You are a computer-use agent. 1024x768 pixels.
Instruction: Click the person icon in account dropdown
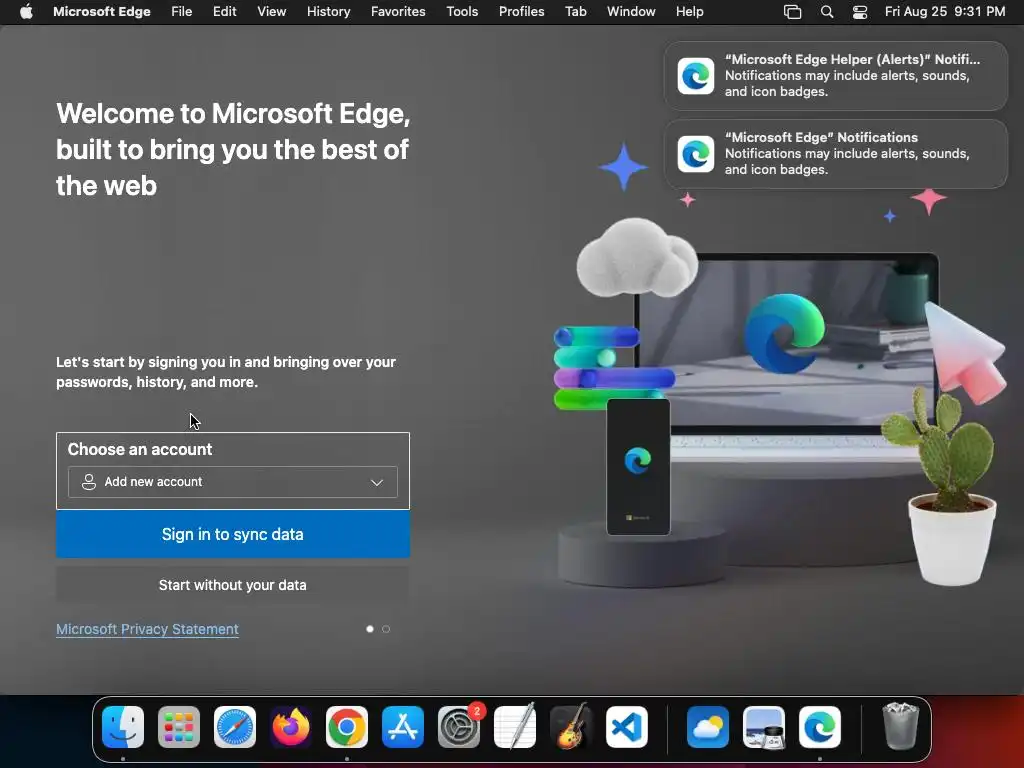coord(89,482)
